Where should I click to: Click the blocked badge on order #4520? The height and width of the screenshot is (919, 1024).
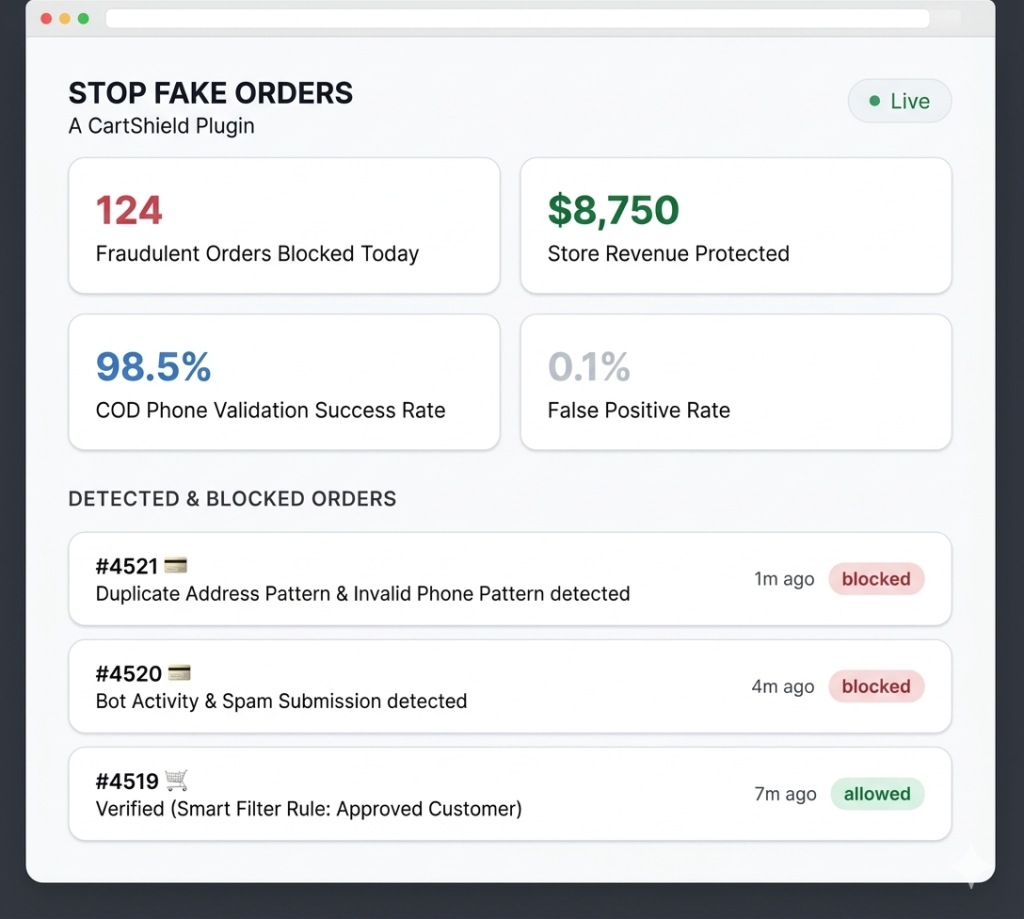876,687
